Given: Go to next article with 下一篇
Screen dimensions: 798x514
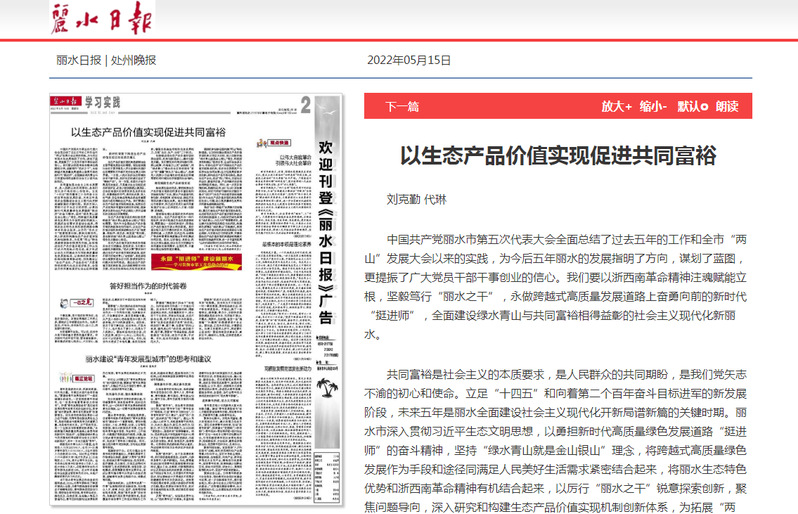Looking at the screenshot, I should (x=402, y=106).
